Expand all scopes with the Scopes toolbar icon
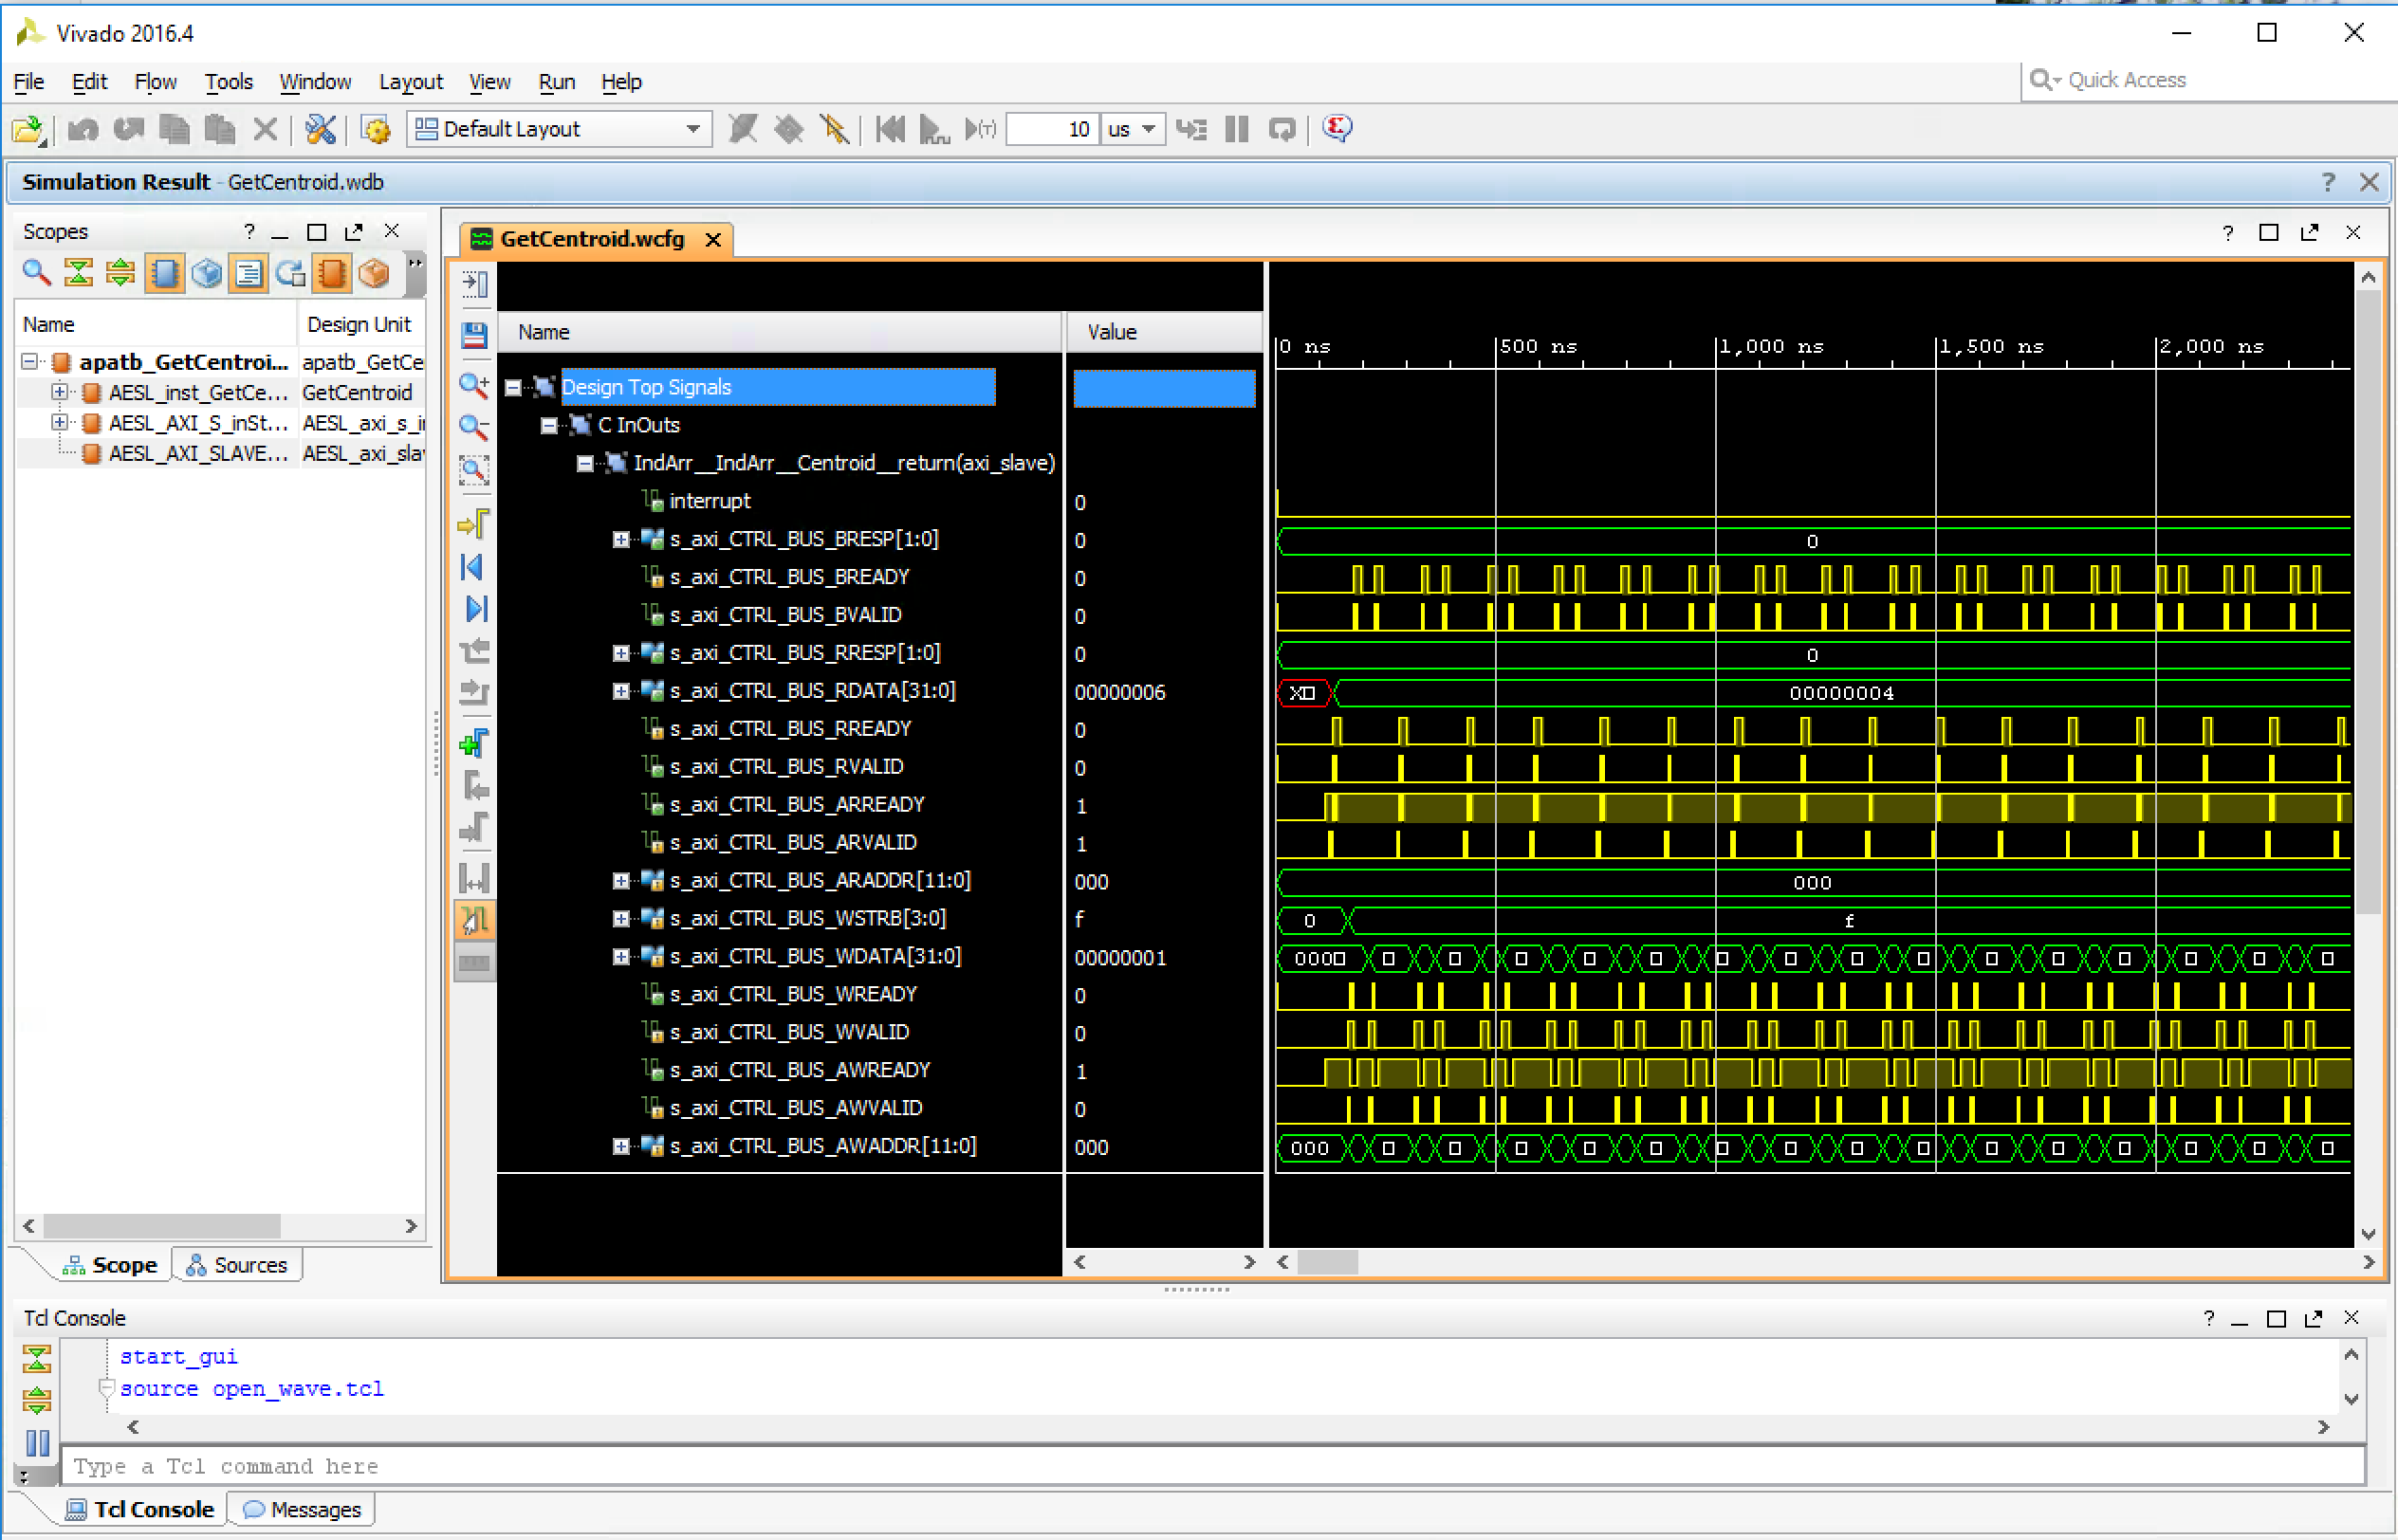2398x1540 pixels. pyautogui.click(x=120, y=272)
